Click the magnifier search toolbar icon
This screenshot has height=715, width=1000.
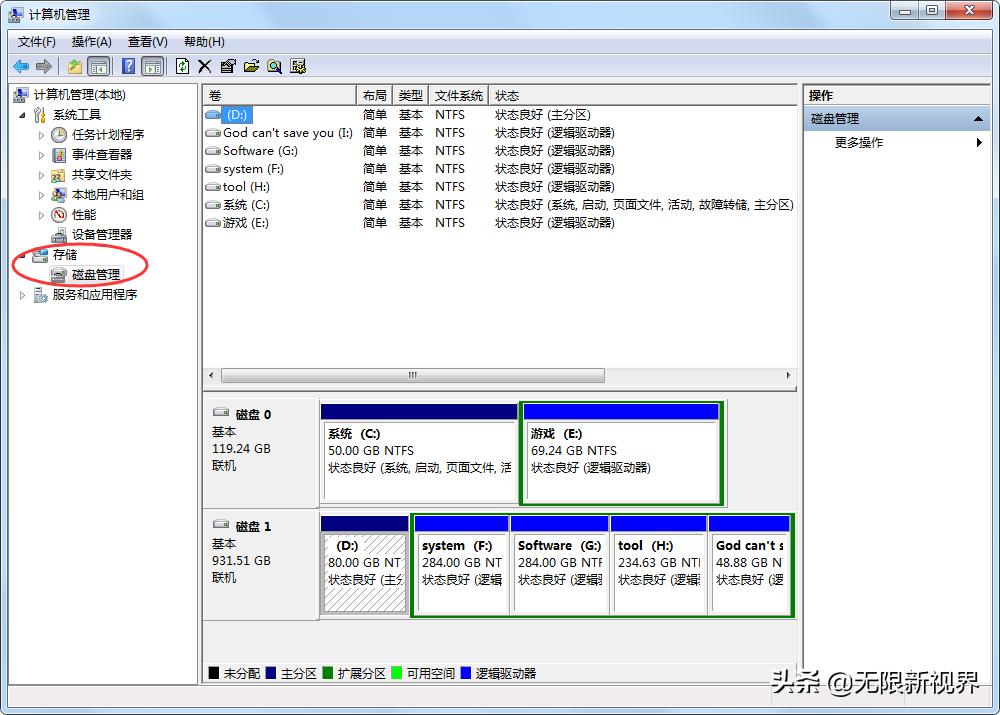point(274,66)
